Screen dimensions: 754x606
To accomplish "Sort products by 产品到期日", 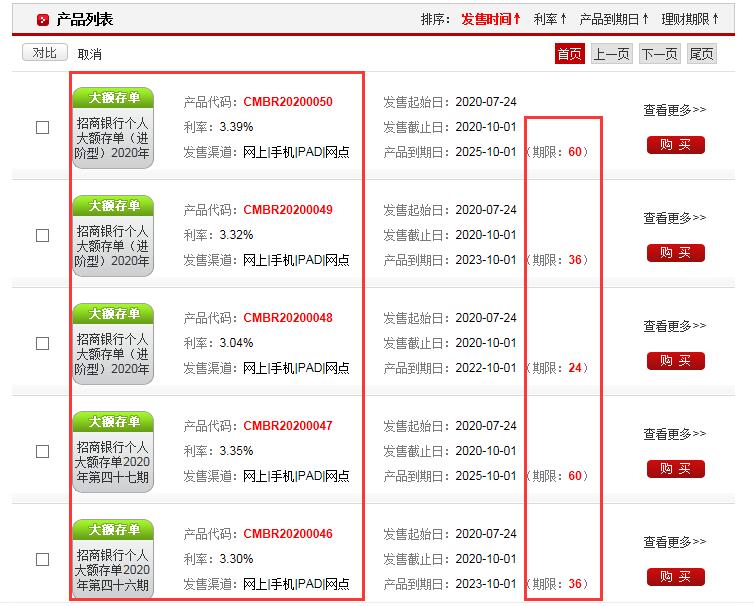I will pyautogui.click(x=614, y=19).
